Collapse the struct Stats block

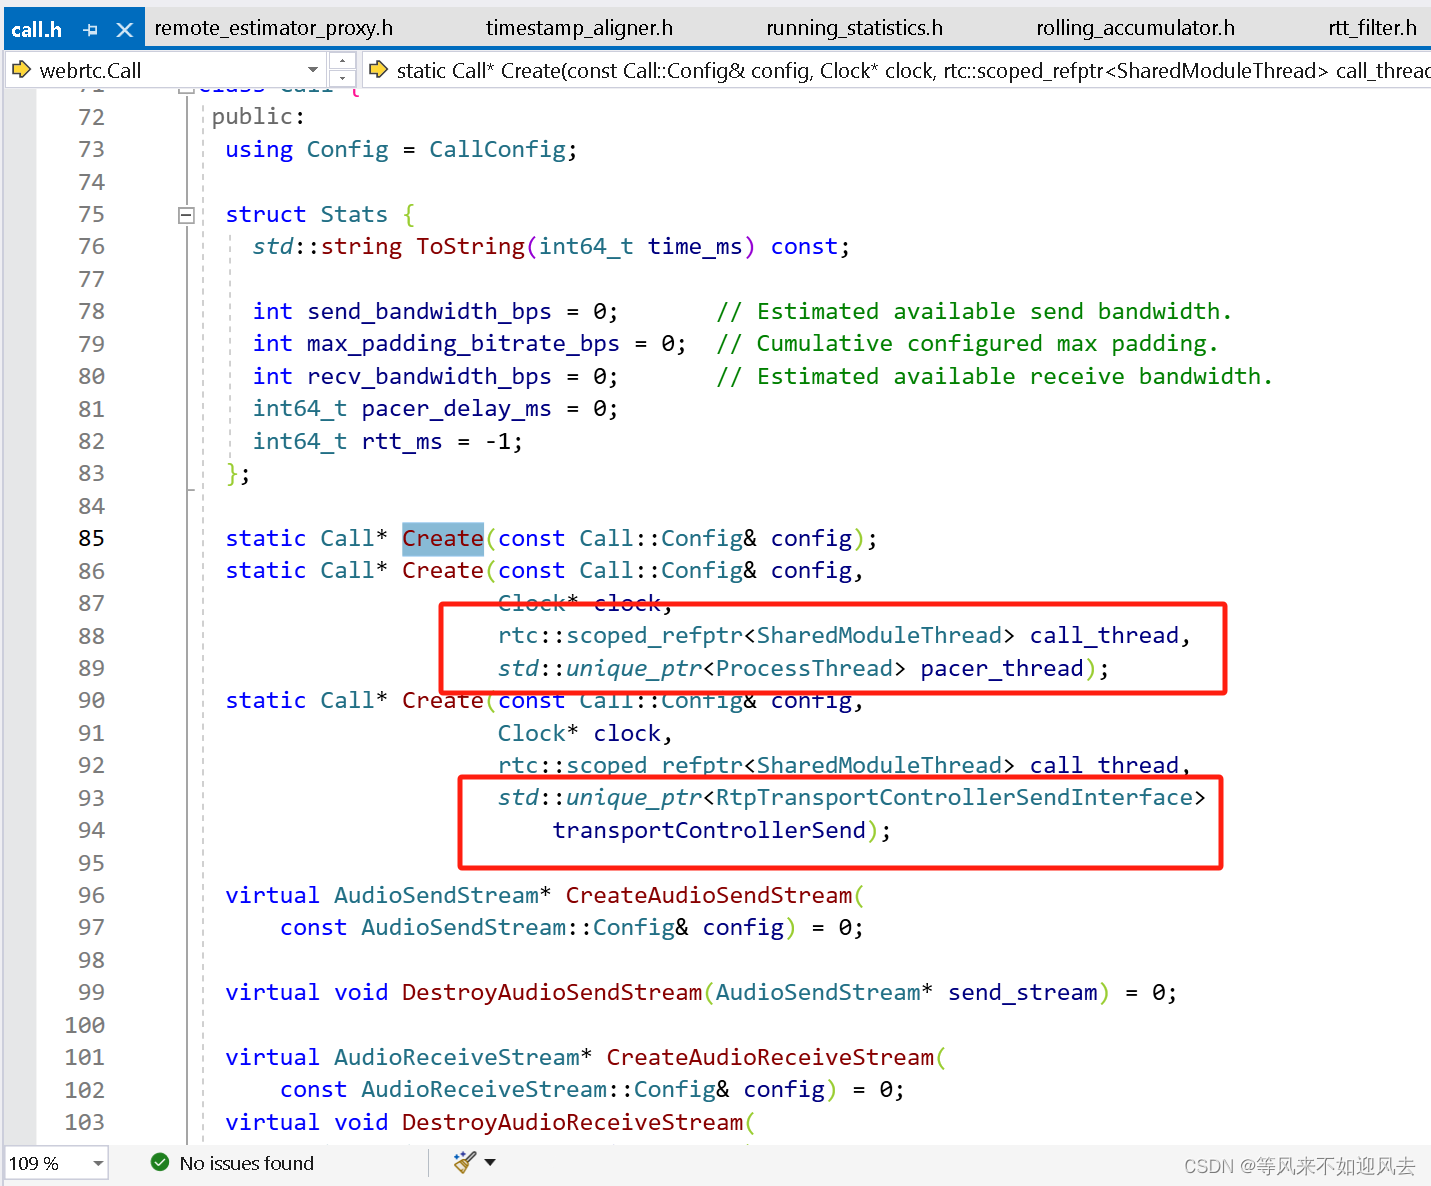pyautogui.click(x=186, y=215)
